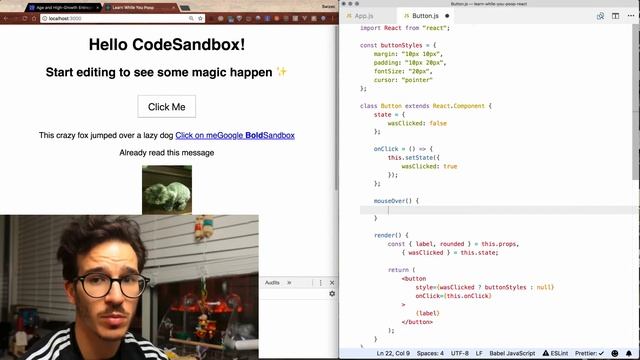The image size is (640, 360).
Task: Click the Prettier status item
Action: tap(589, 353)
